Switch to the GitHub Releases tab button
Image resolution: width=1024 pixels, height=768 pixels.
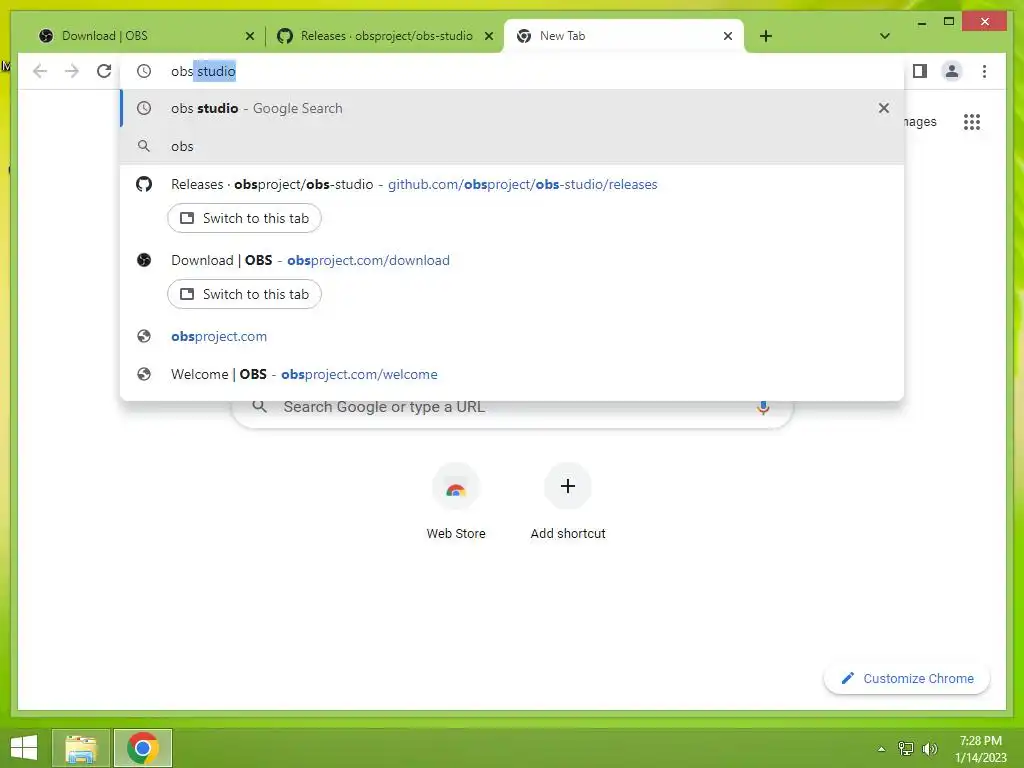[x=244, y=218]
